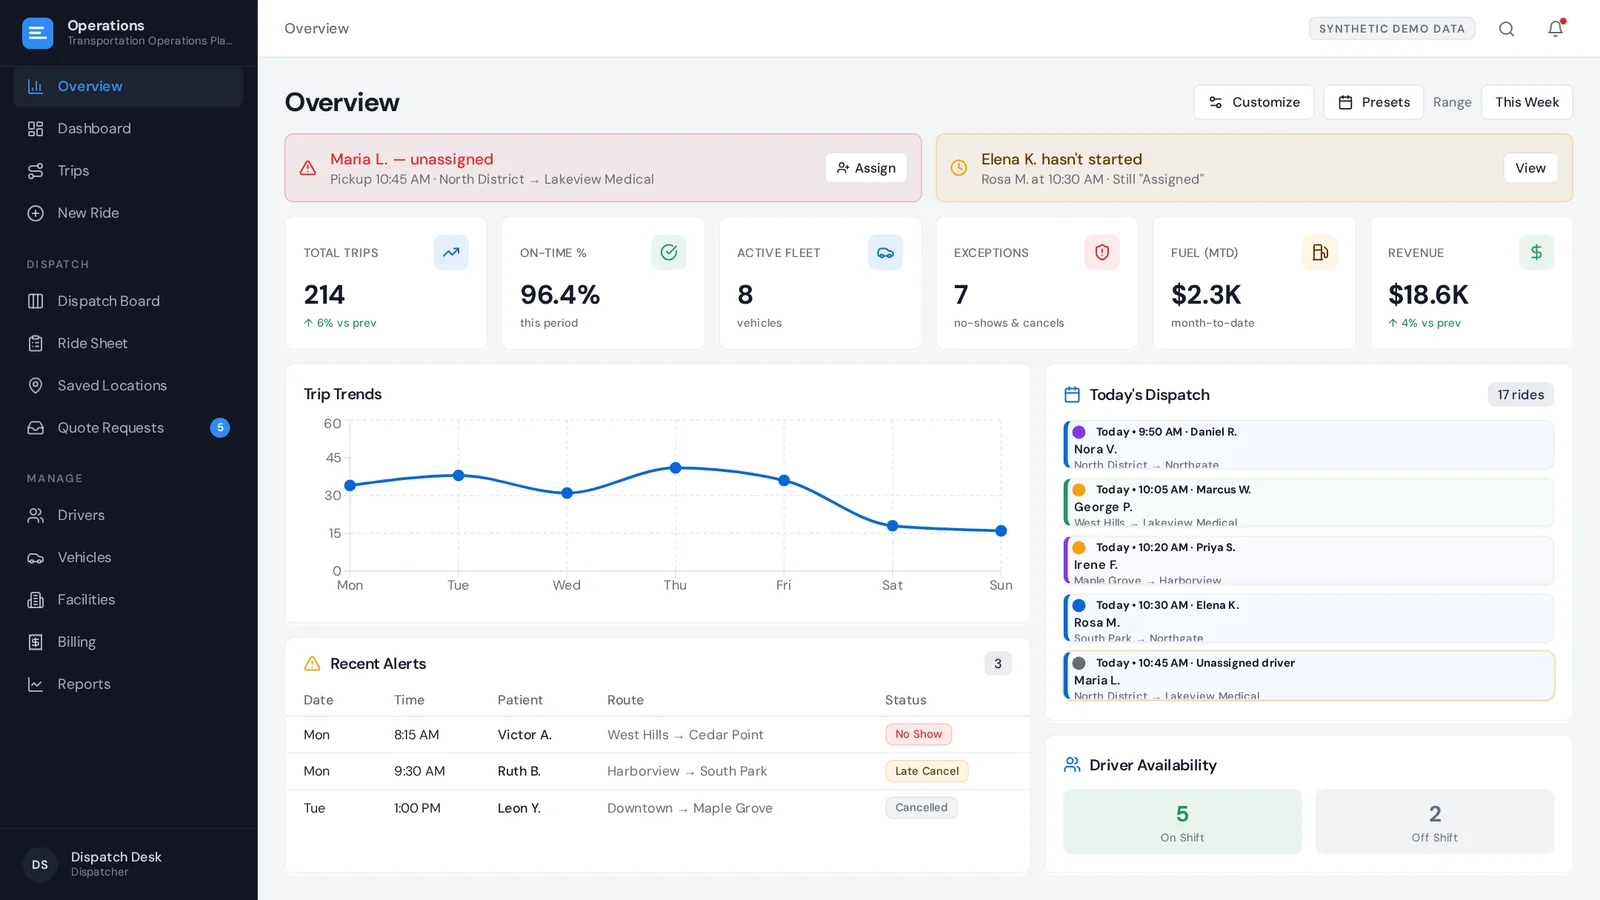
Task: Open Billing in sidebar
Action: click(129, 642)
